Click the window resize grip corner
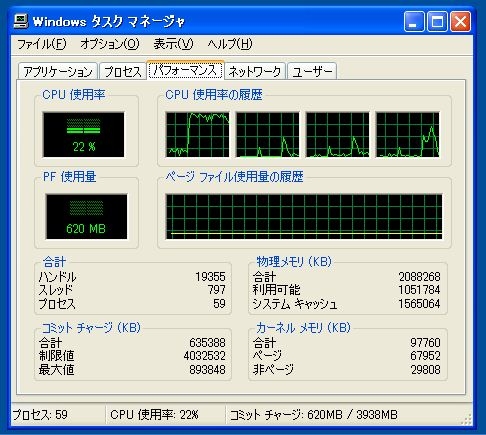 (467, 419)
